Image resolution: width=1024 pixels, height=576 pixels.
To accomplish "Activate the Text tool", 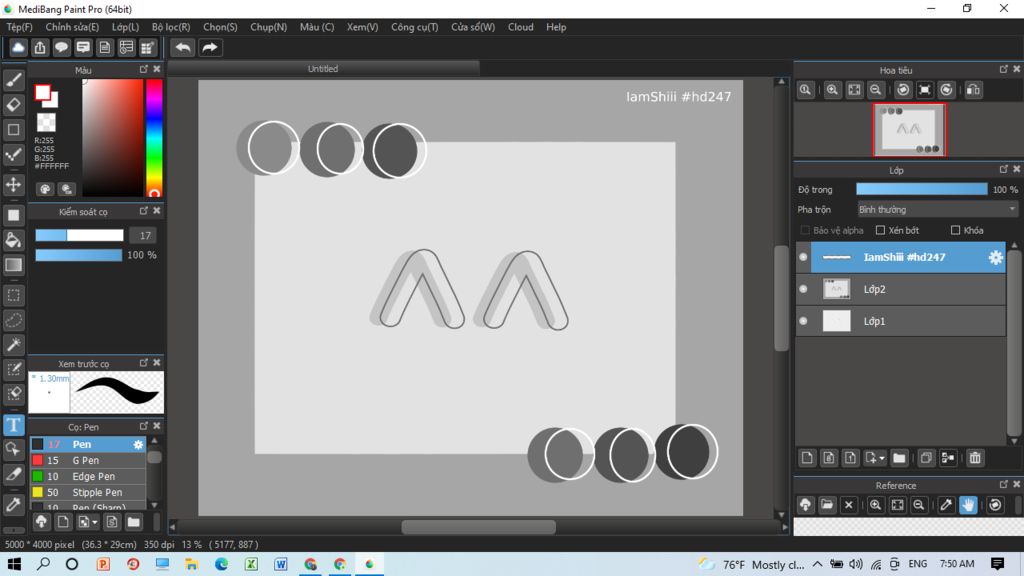I will click(x=14, y=425).
